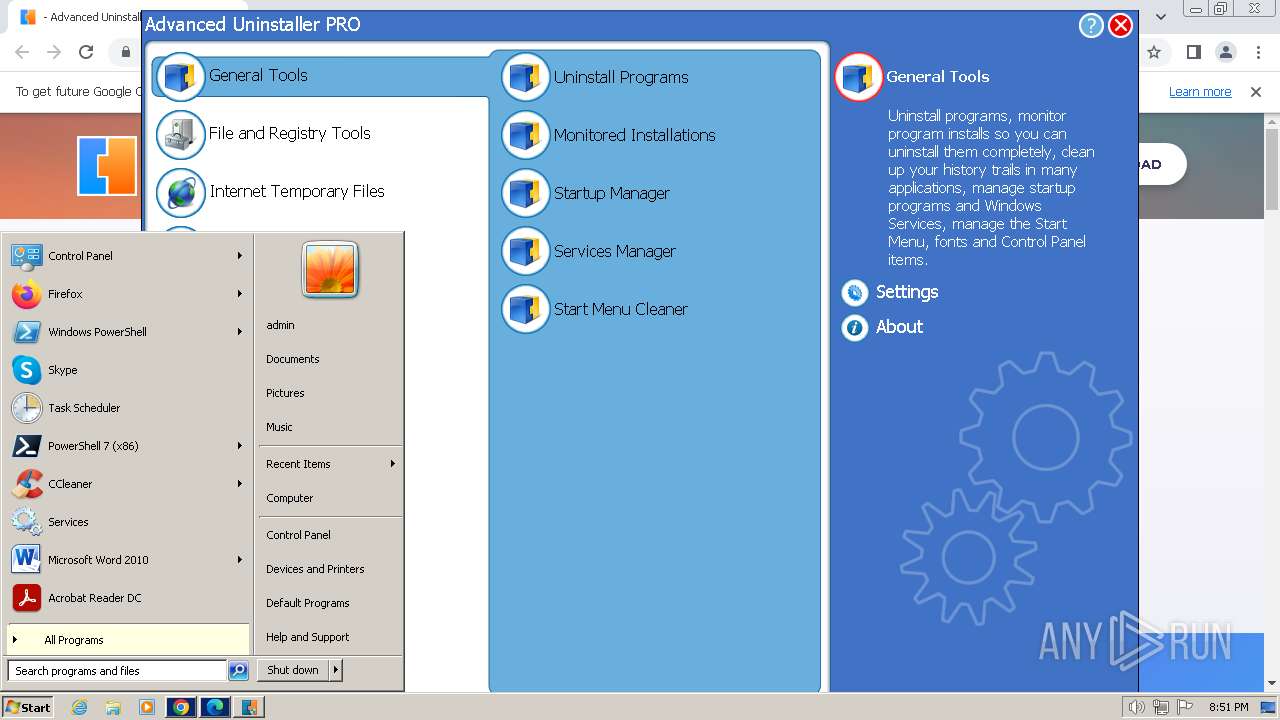This screenshot has width=1280, height=720.
Task: Open Documents from Start menu
Action: pyautogui.click(x=293, y=359)
